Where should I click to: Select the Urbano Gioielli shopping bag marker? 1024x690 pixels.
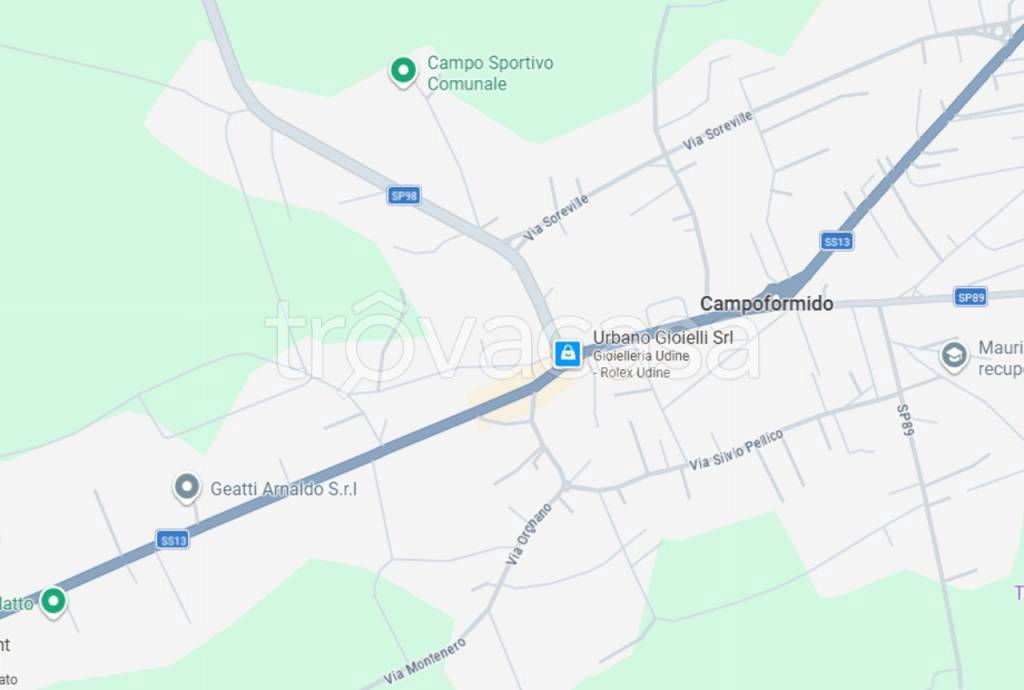tap(568, 354)
